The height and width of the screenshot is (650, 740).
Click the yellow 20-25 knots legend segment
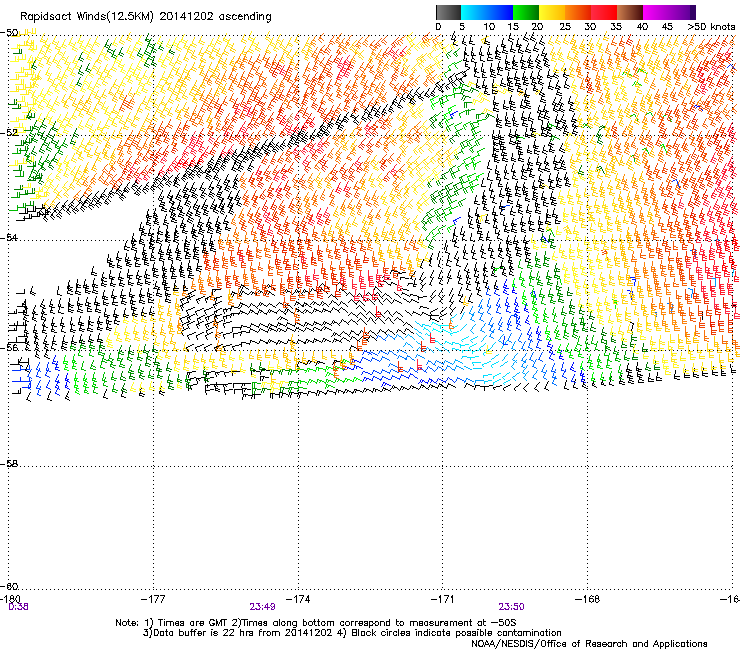(552, 12)
